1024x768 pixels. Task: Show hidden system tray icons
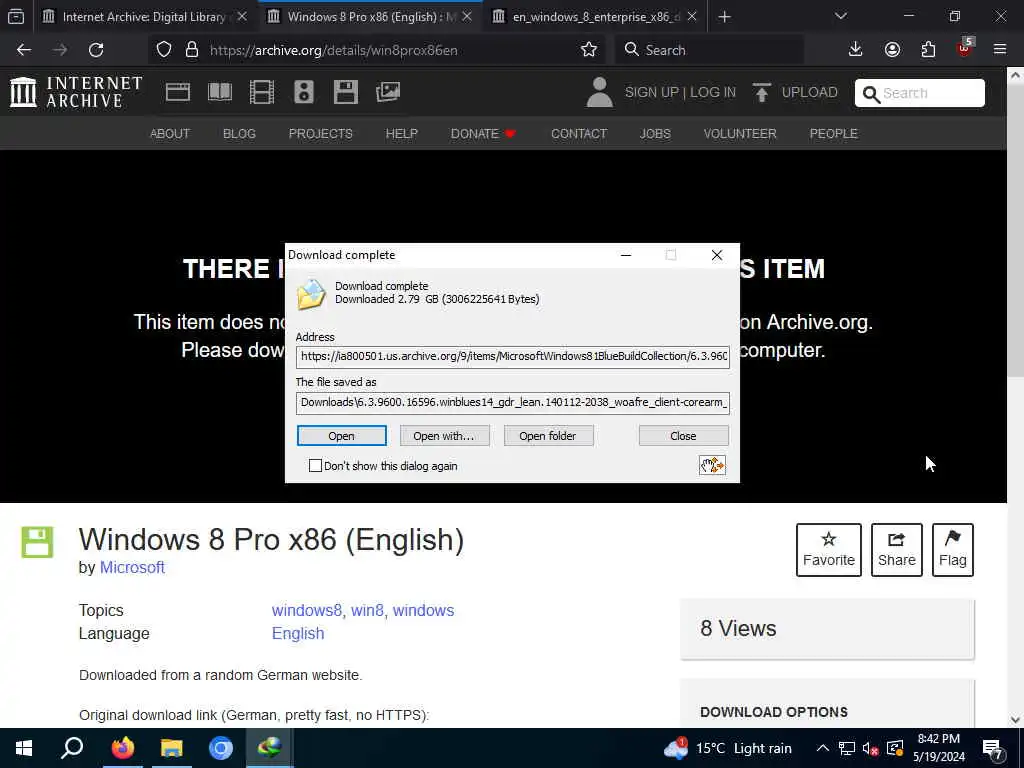pos(823,748)
